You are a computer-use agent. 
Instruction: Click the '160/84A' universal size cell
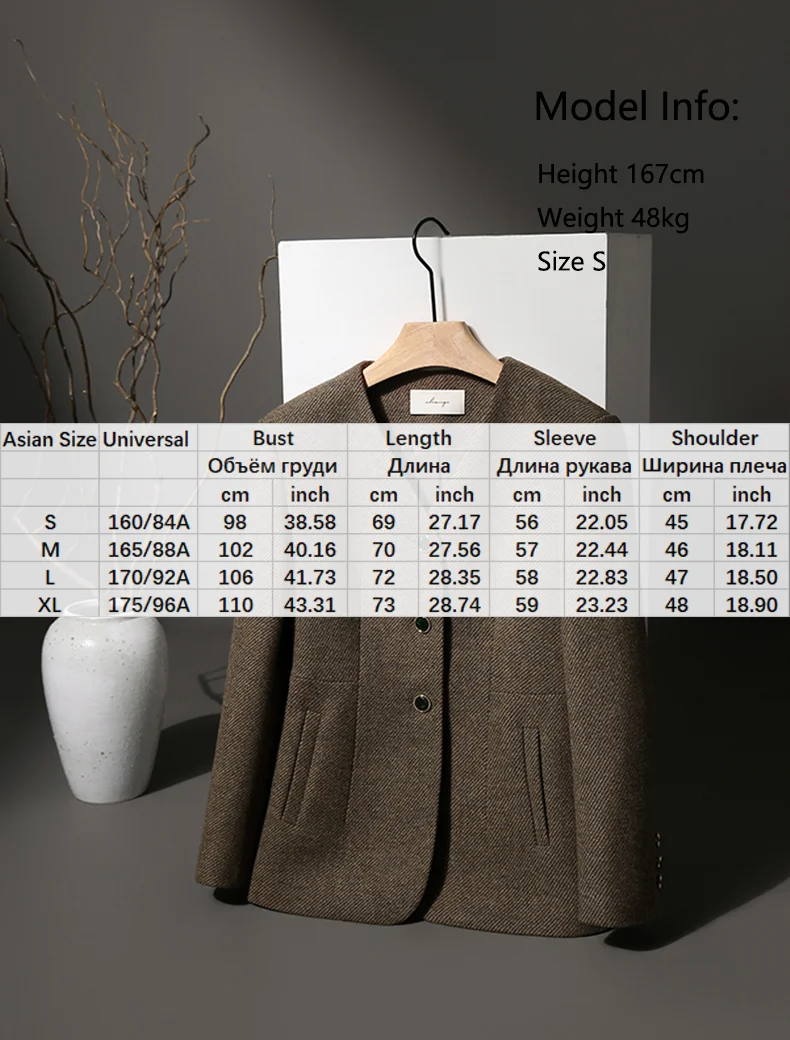[149, 522]
